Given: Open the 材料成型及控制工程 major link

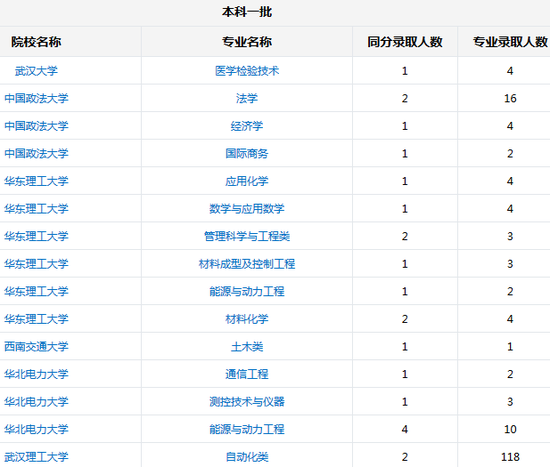Looking at the screenshot, I should [247, 264].
